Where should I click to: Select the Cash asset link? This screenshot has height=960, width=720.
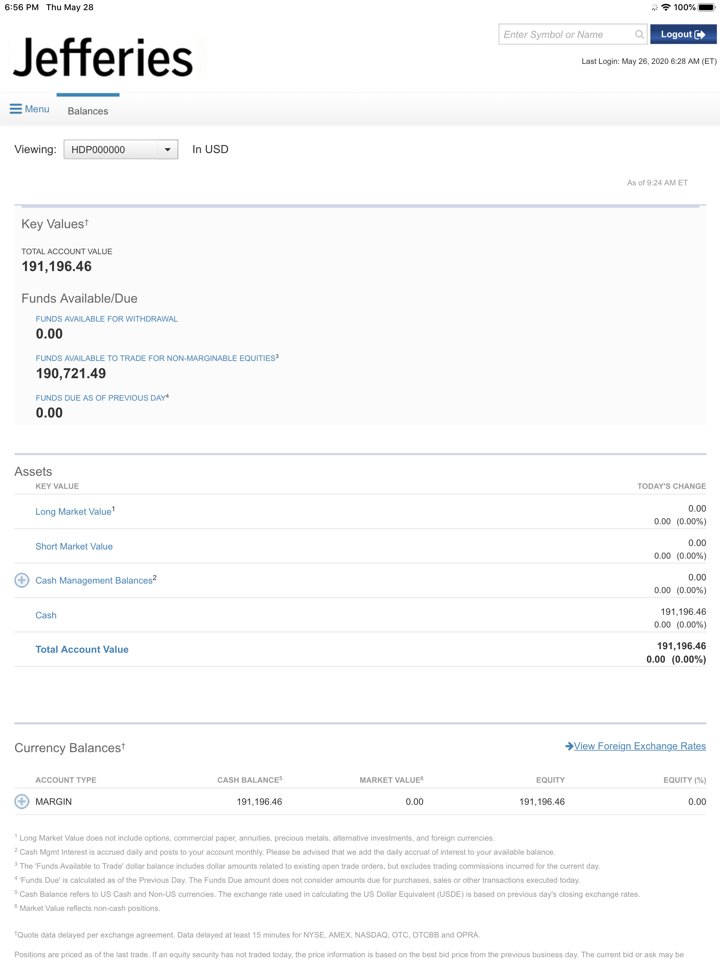pyautogui.click(x=46, y=615)
